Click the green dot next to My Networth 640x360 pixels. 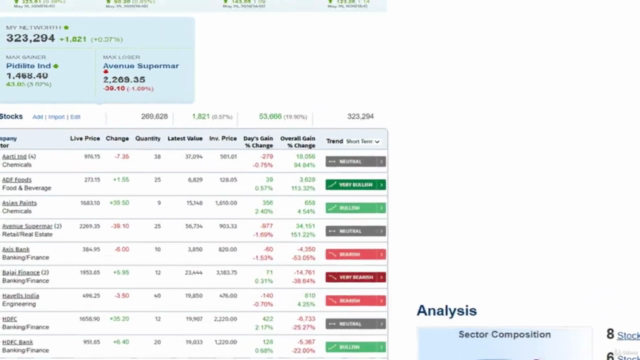tap(67, 28)
